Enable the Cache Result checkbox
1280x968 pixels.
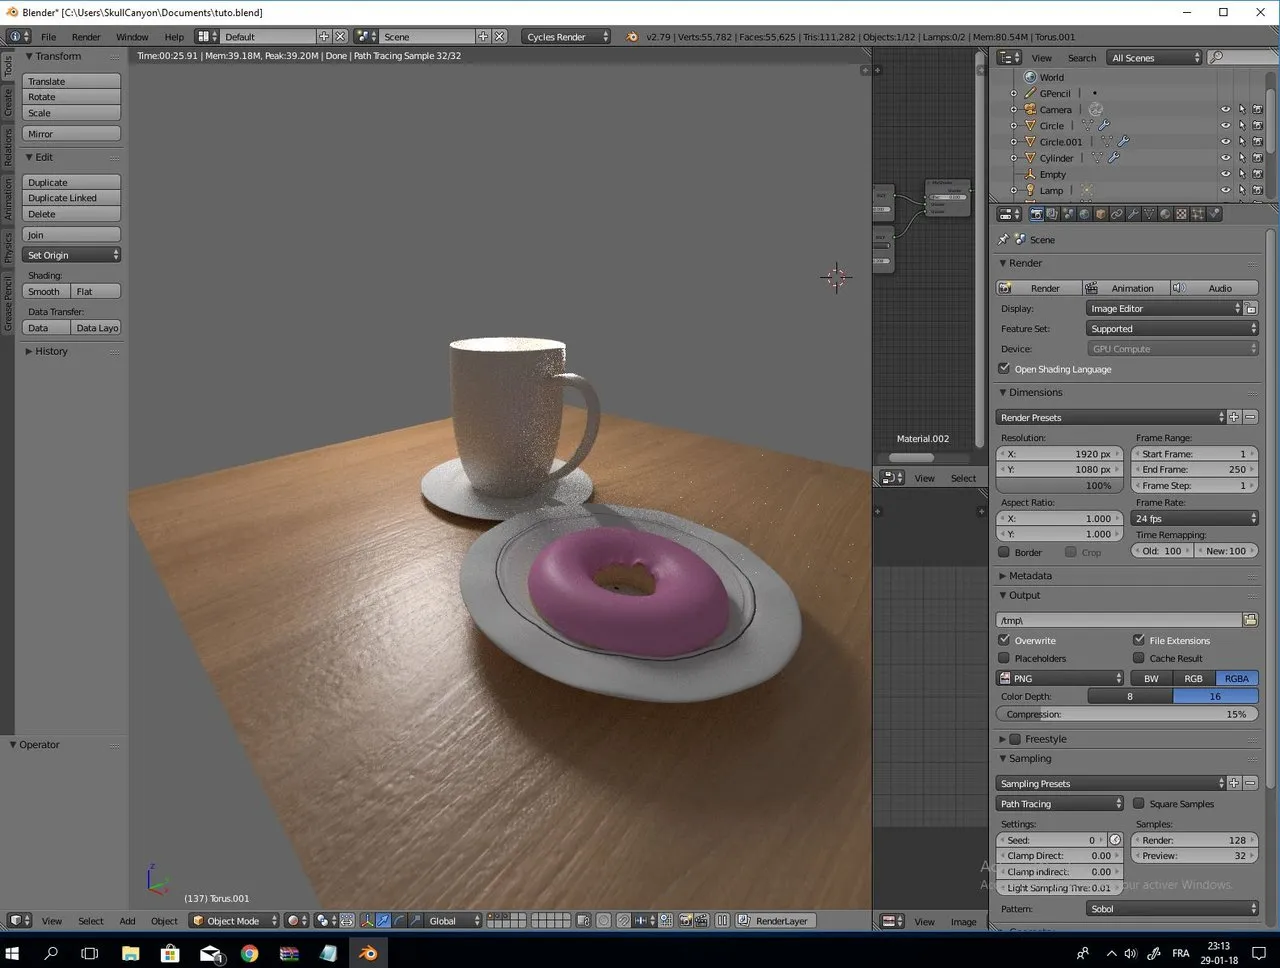point(1138,658)
